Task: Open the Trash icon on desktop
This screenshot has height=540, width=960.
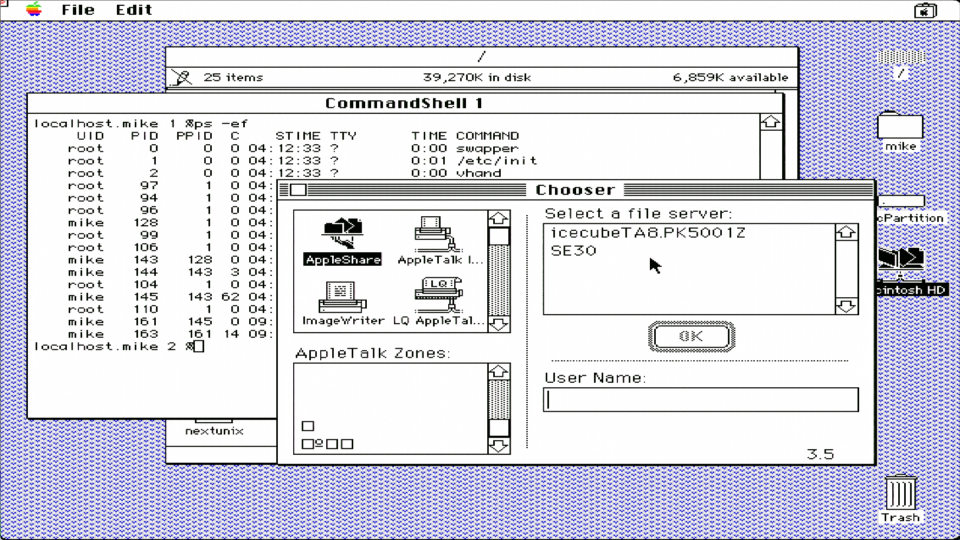Action: tap(901, 500)
